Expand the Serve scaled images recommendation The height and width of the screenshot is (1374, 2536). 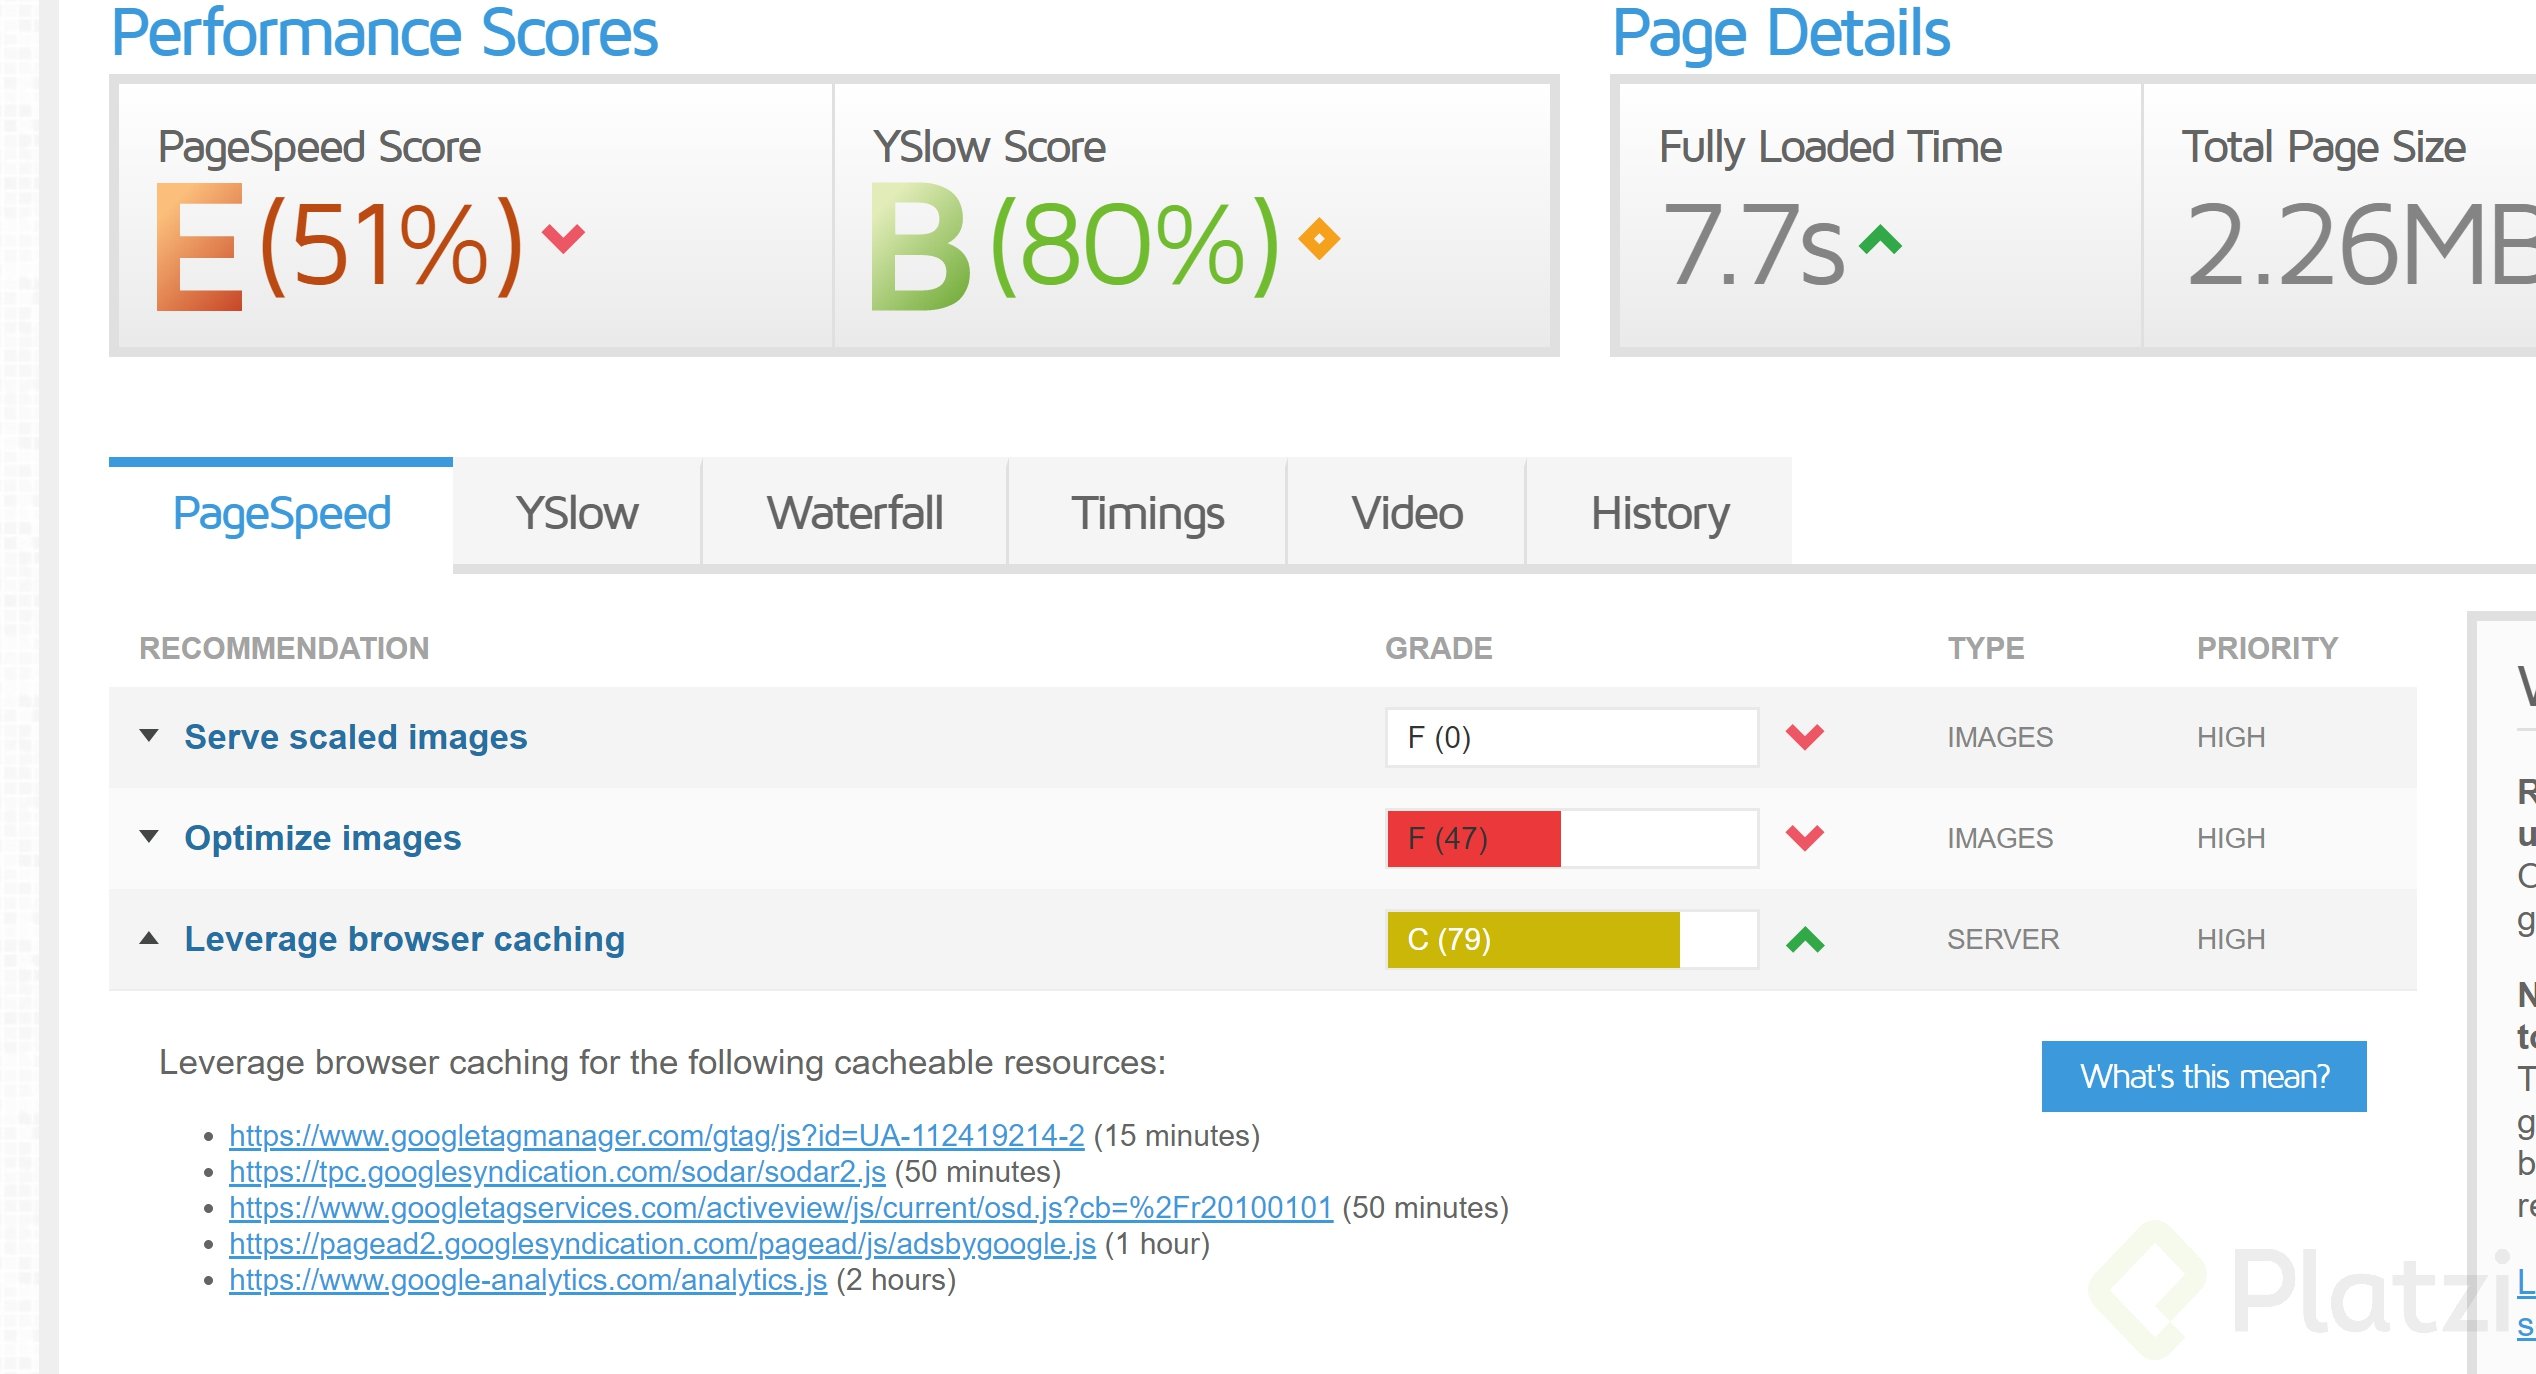coord(149,736)
